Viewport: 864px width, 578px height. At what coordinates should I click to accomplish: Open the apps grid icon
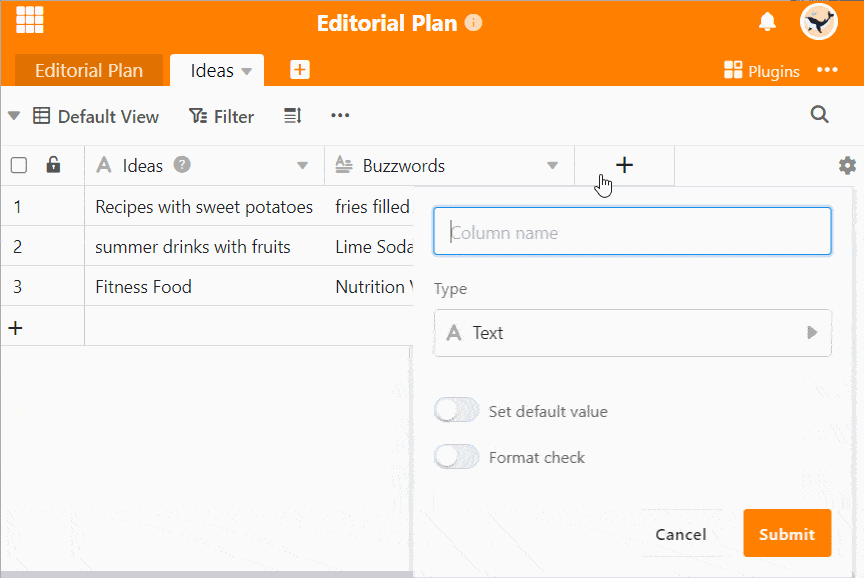(29, 20)
